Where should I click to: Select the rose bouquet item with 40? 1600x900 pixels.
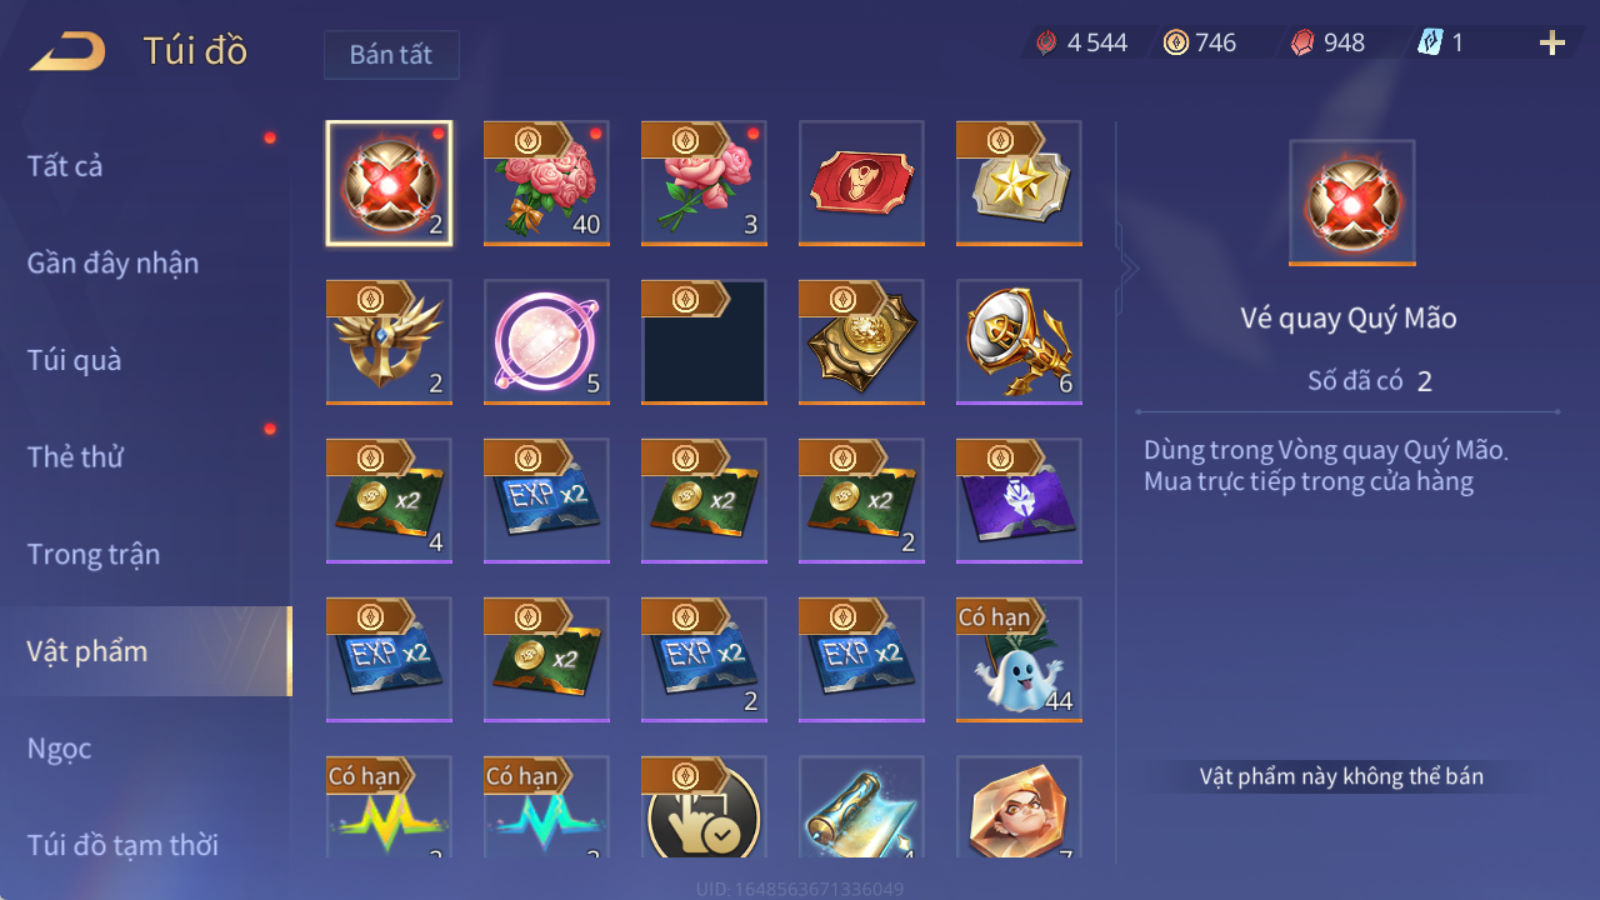[546, 183]
